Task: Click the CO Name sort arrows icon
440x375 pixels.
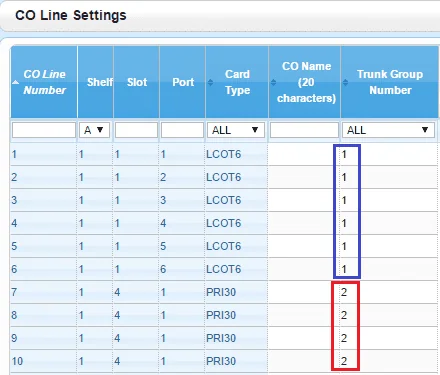Action: click(x=273, y=82)
